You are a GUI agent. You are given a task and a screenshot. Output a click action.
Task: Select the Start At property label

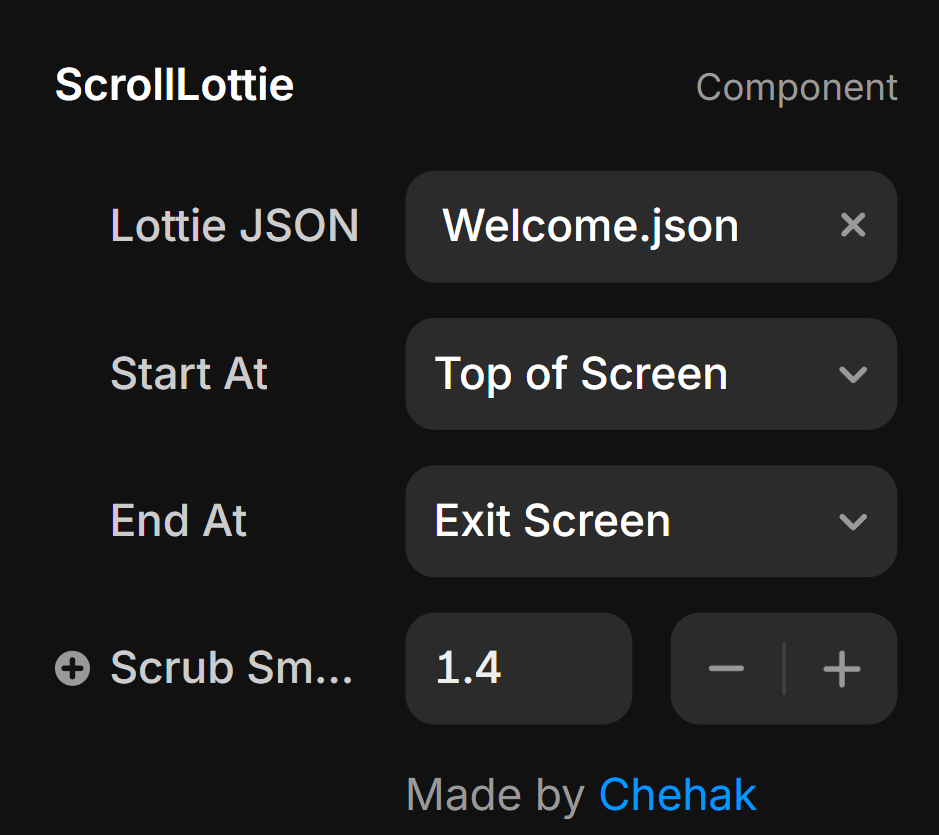[189, 375]
